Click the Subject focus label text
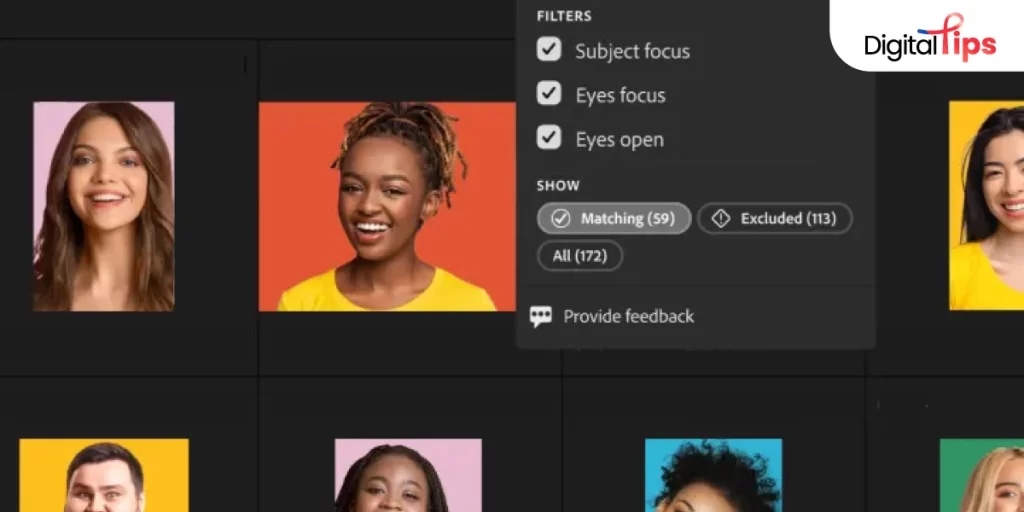Screen dimensions: 1024x512 [632, 51]
